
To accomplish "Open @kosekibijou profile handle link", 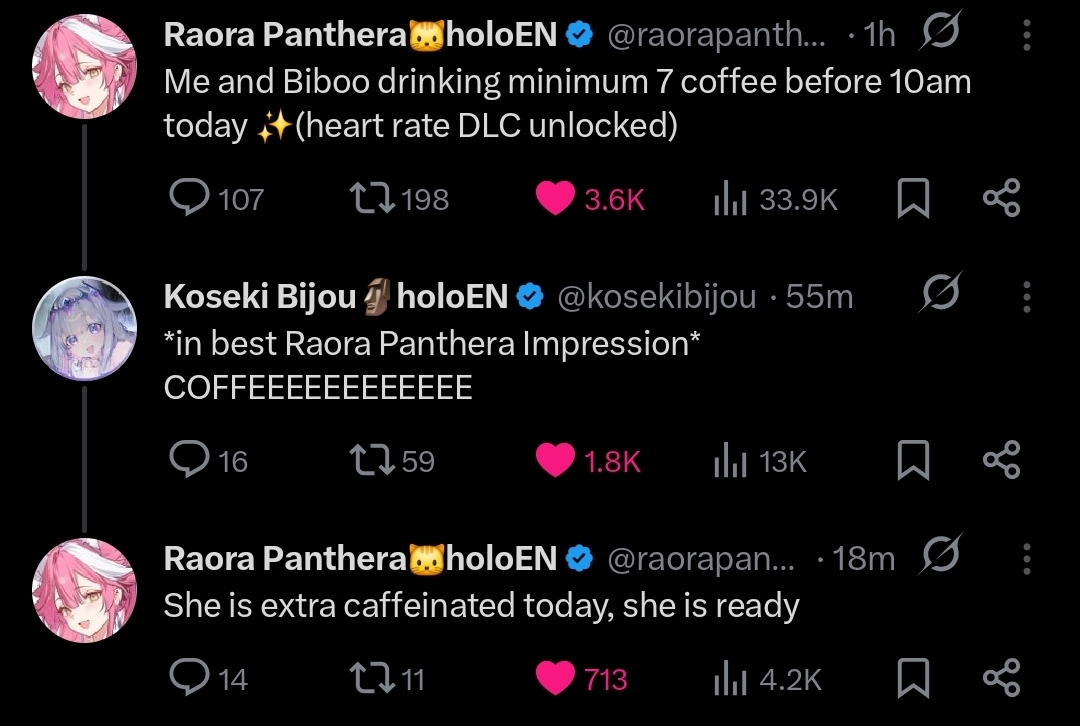I will (x=656, y=297).
